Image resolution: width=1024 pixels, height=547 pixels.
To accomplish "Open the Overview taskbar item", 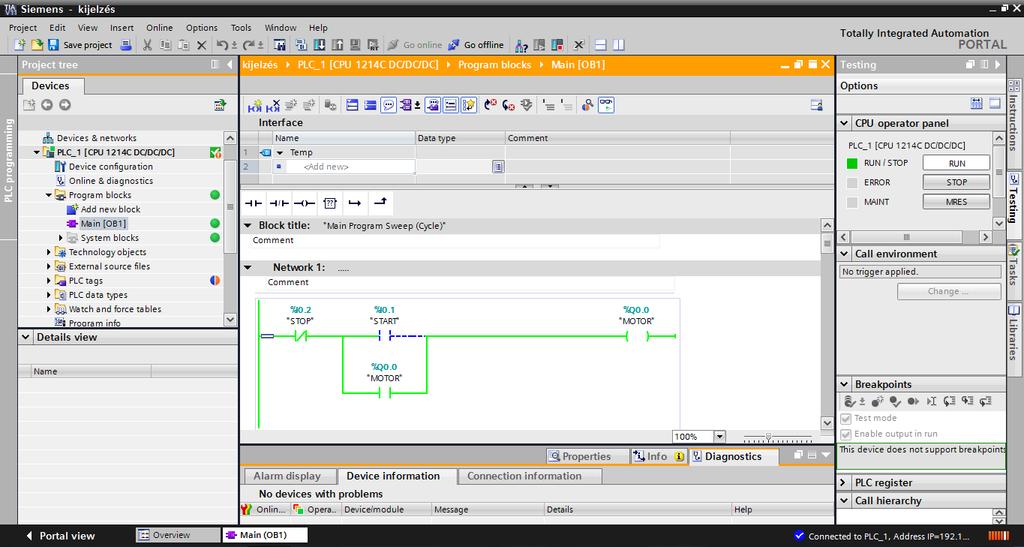I will pos(178,535).
